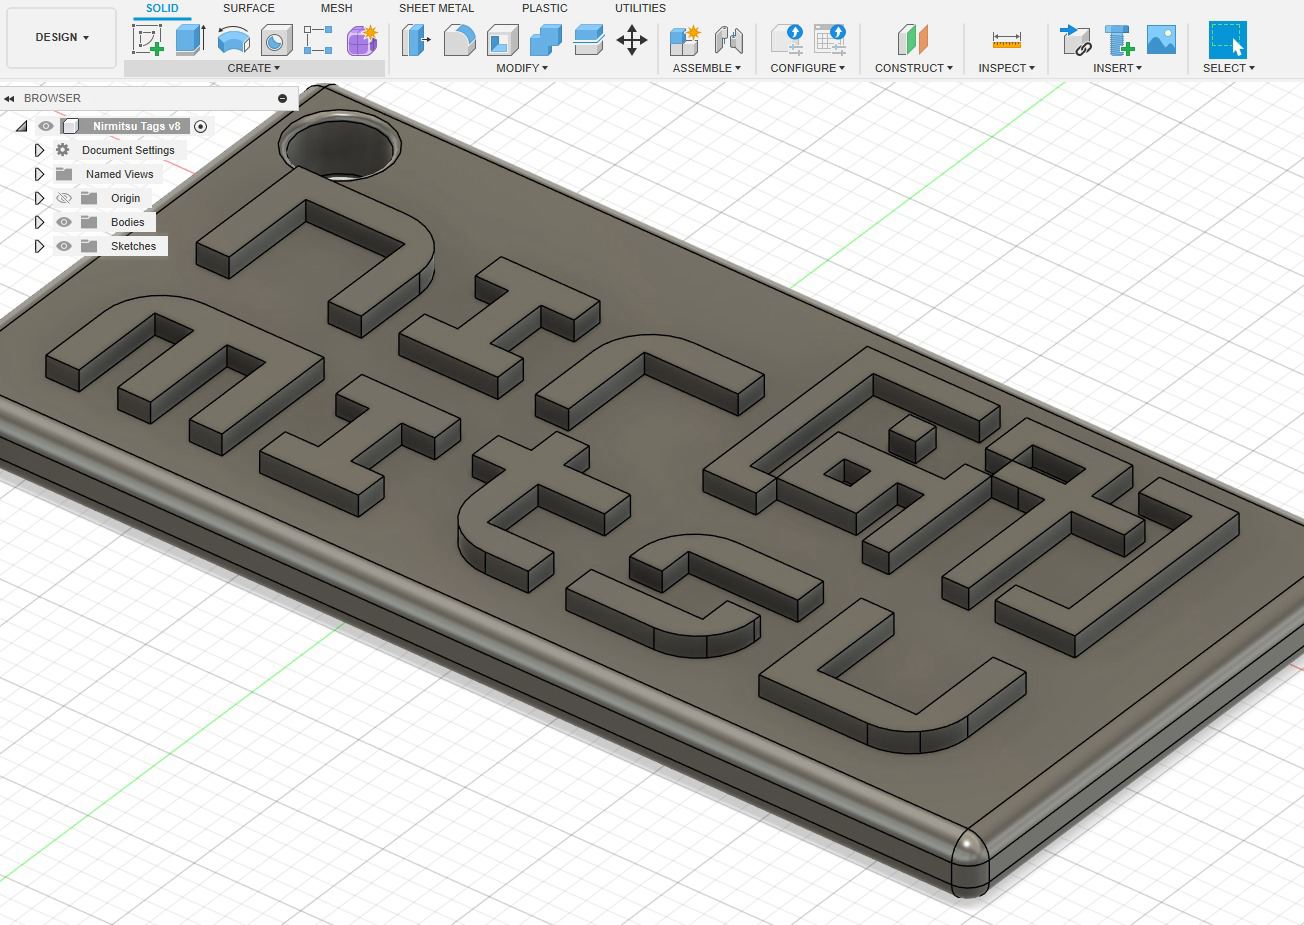
Task: Expand the Document Settings tree node
Action: (39, 150)
